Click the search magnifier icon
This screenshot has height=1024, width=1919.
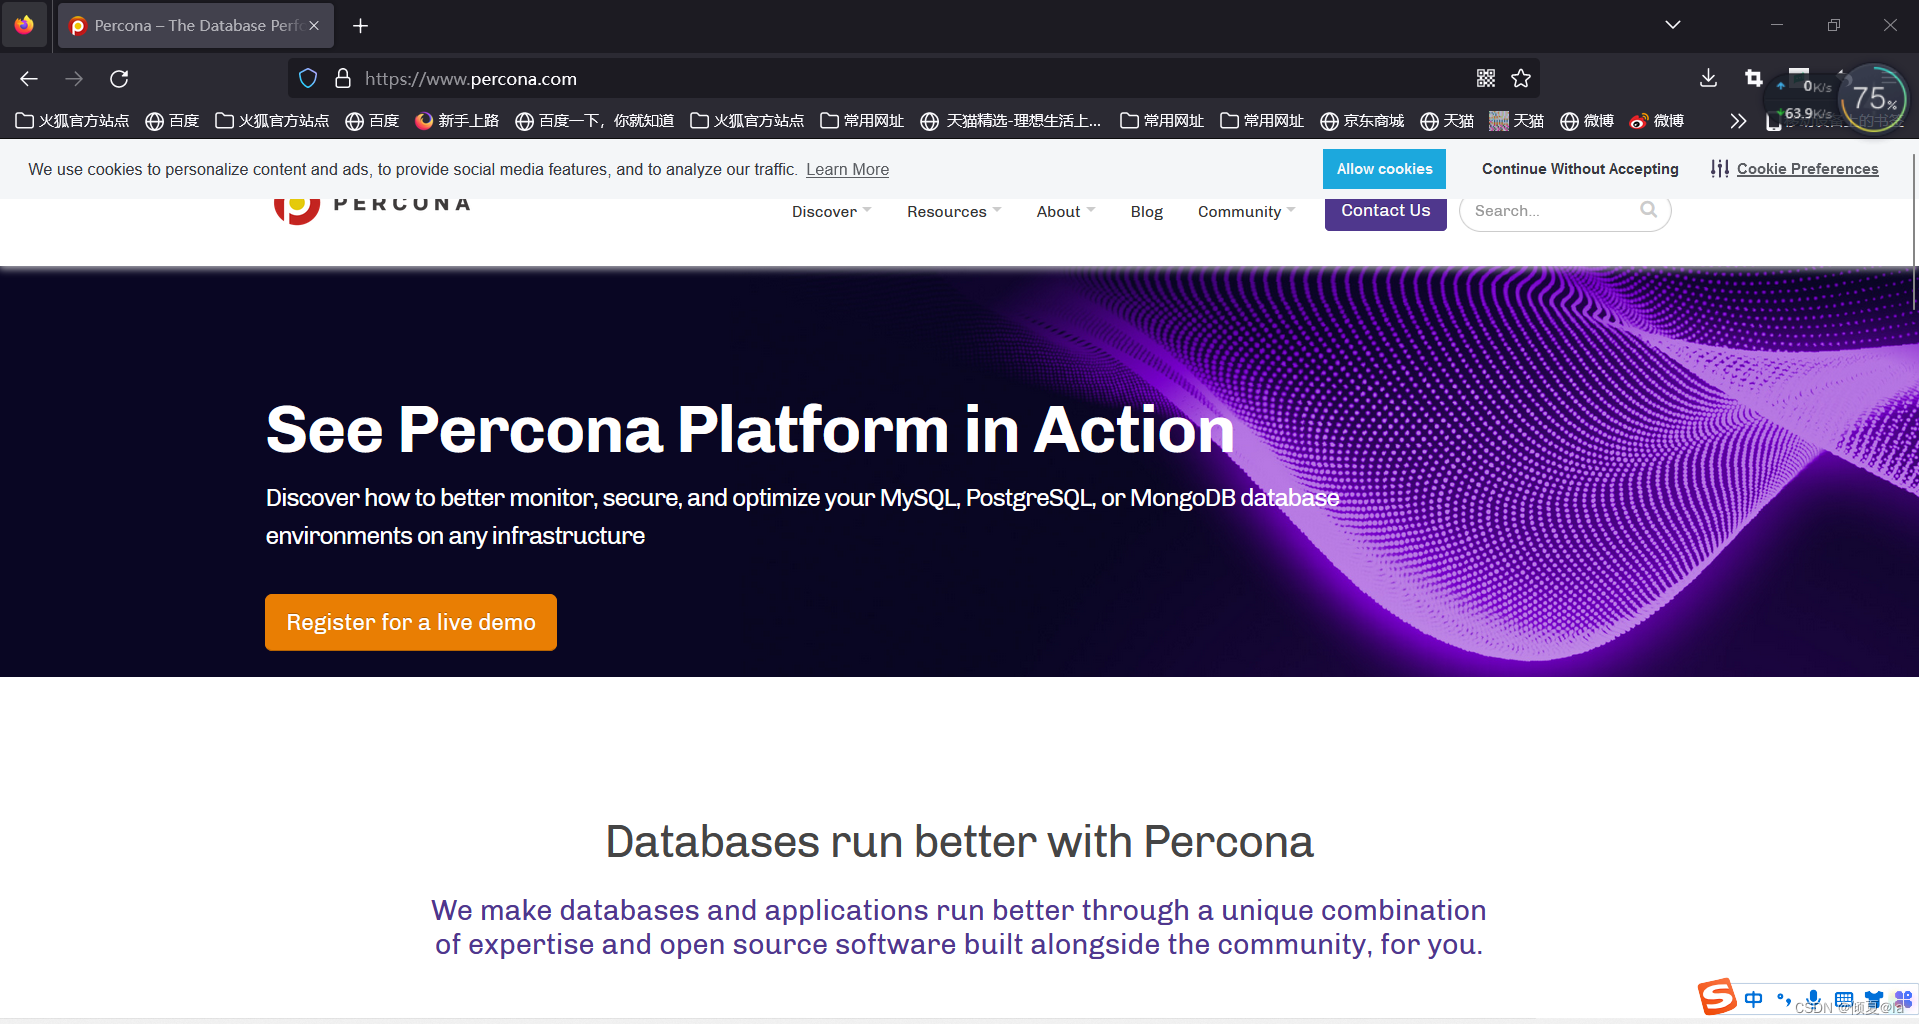(x=1649, y=210)
